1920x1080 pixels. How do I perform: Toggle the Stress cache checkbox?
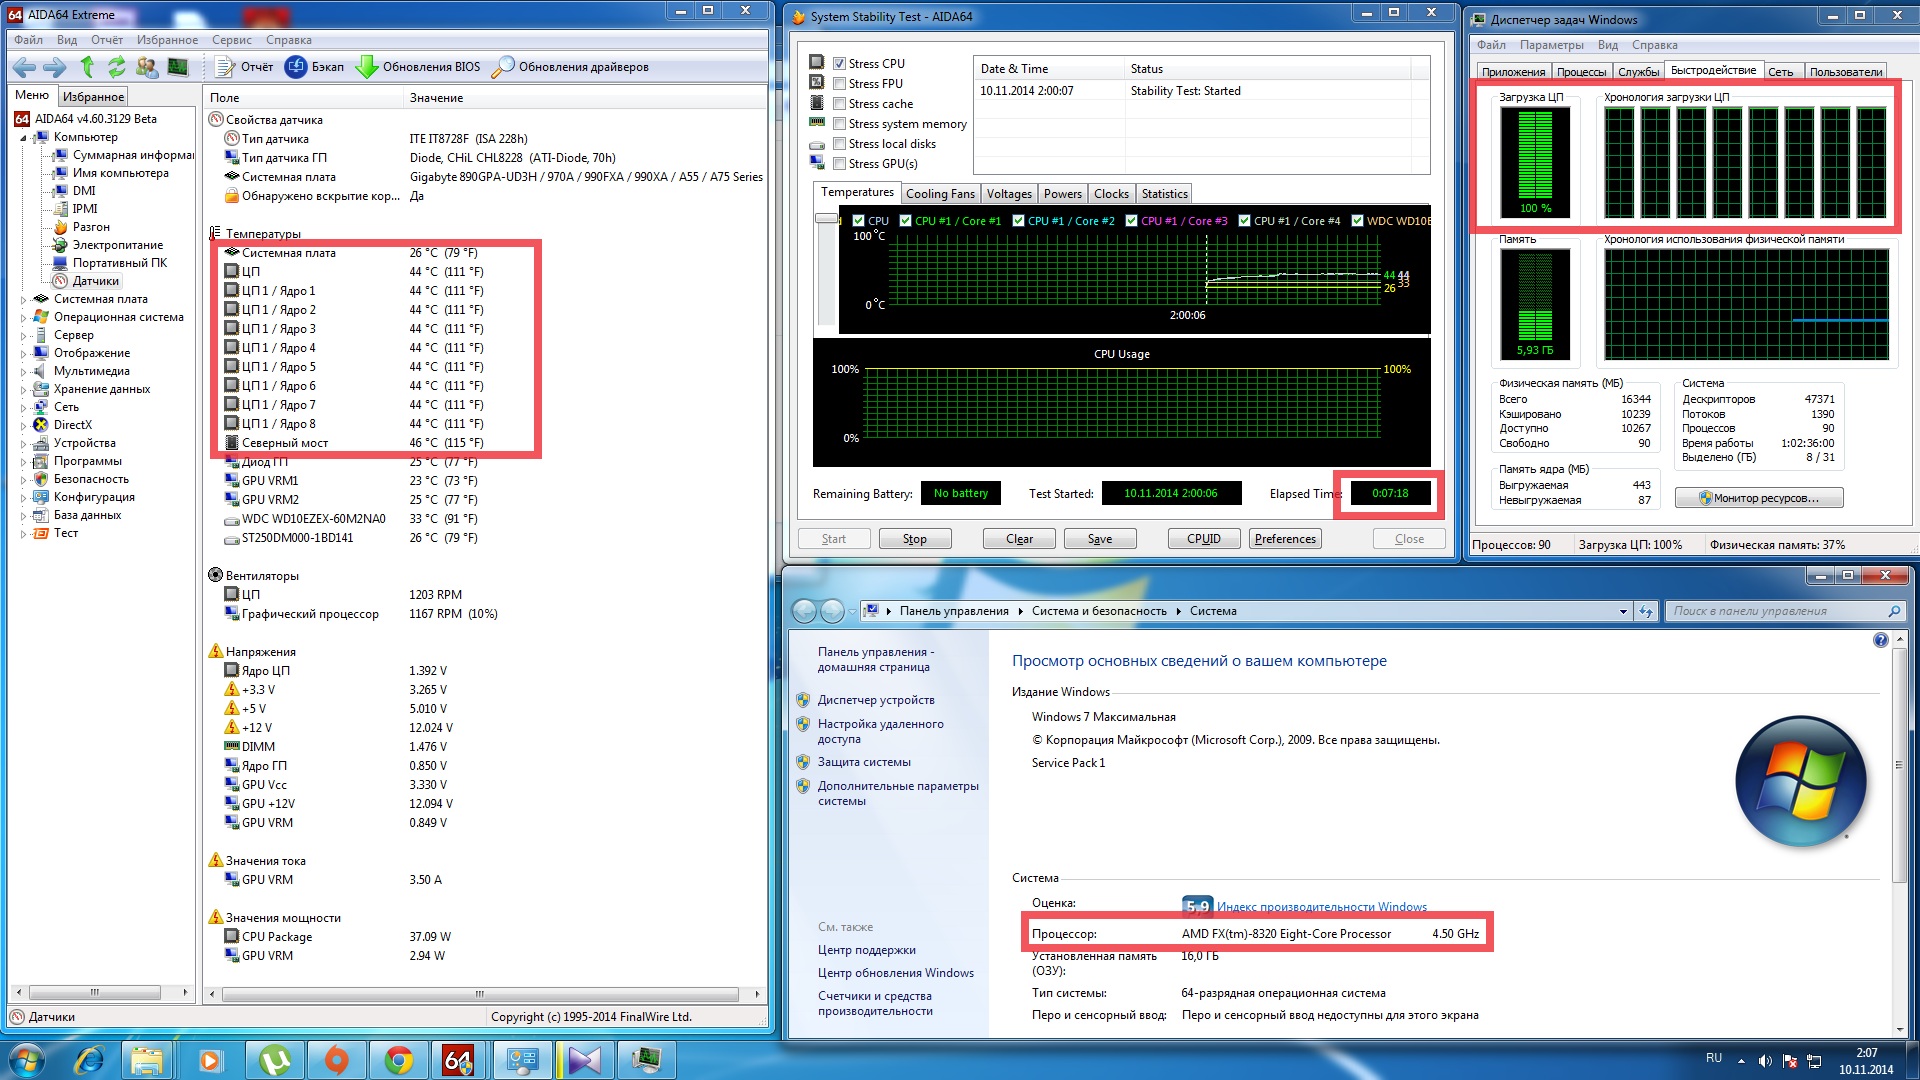(840, 104)
